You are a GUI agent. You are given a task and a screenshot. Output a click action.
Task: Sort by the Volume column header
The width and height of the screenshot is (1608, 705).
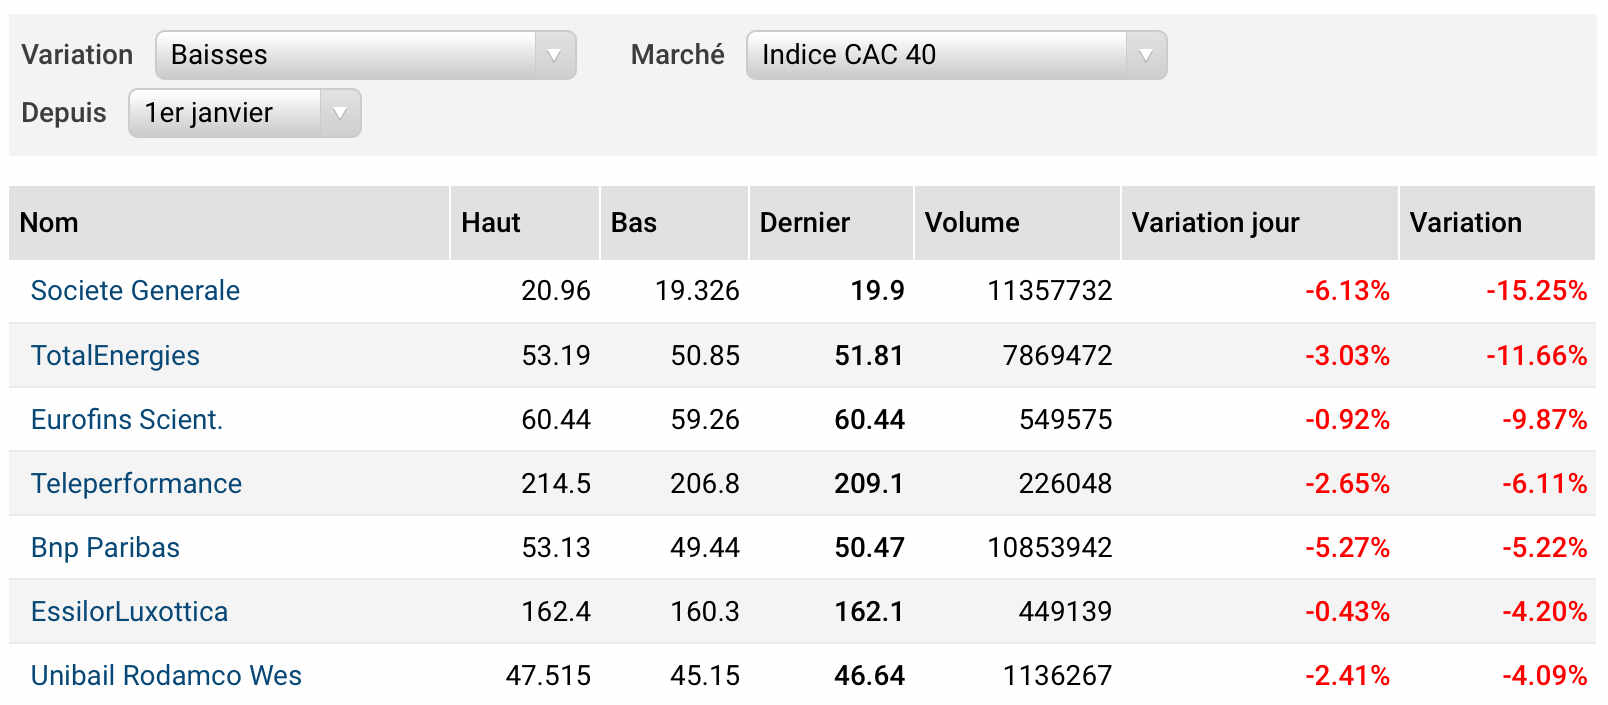[972, 223]
